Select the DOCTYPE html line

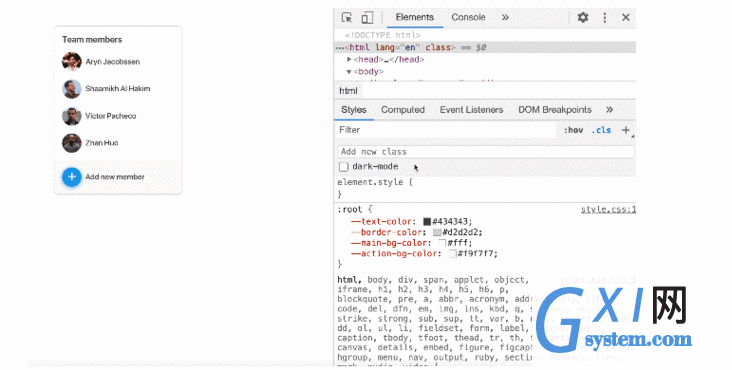pos(383,35)
